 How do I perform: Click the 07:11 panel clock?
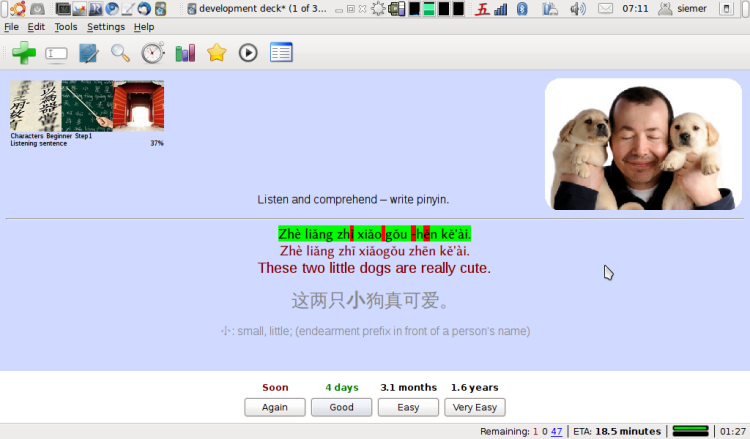coord(635,9)
